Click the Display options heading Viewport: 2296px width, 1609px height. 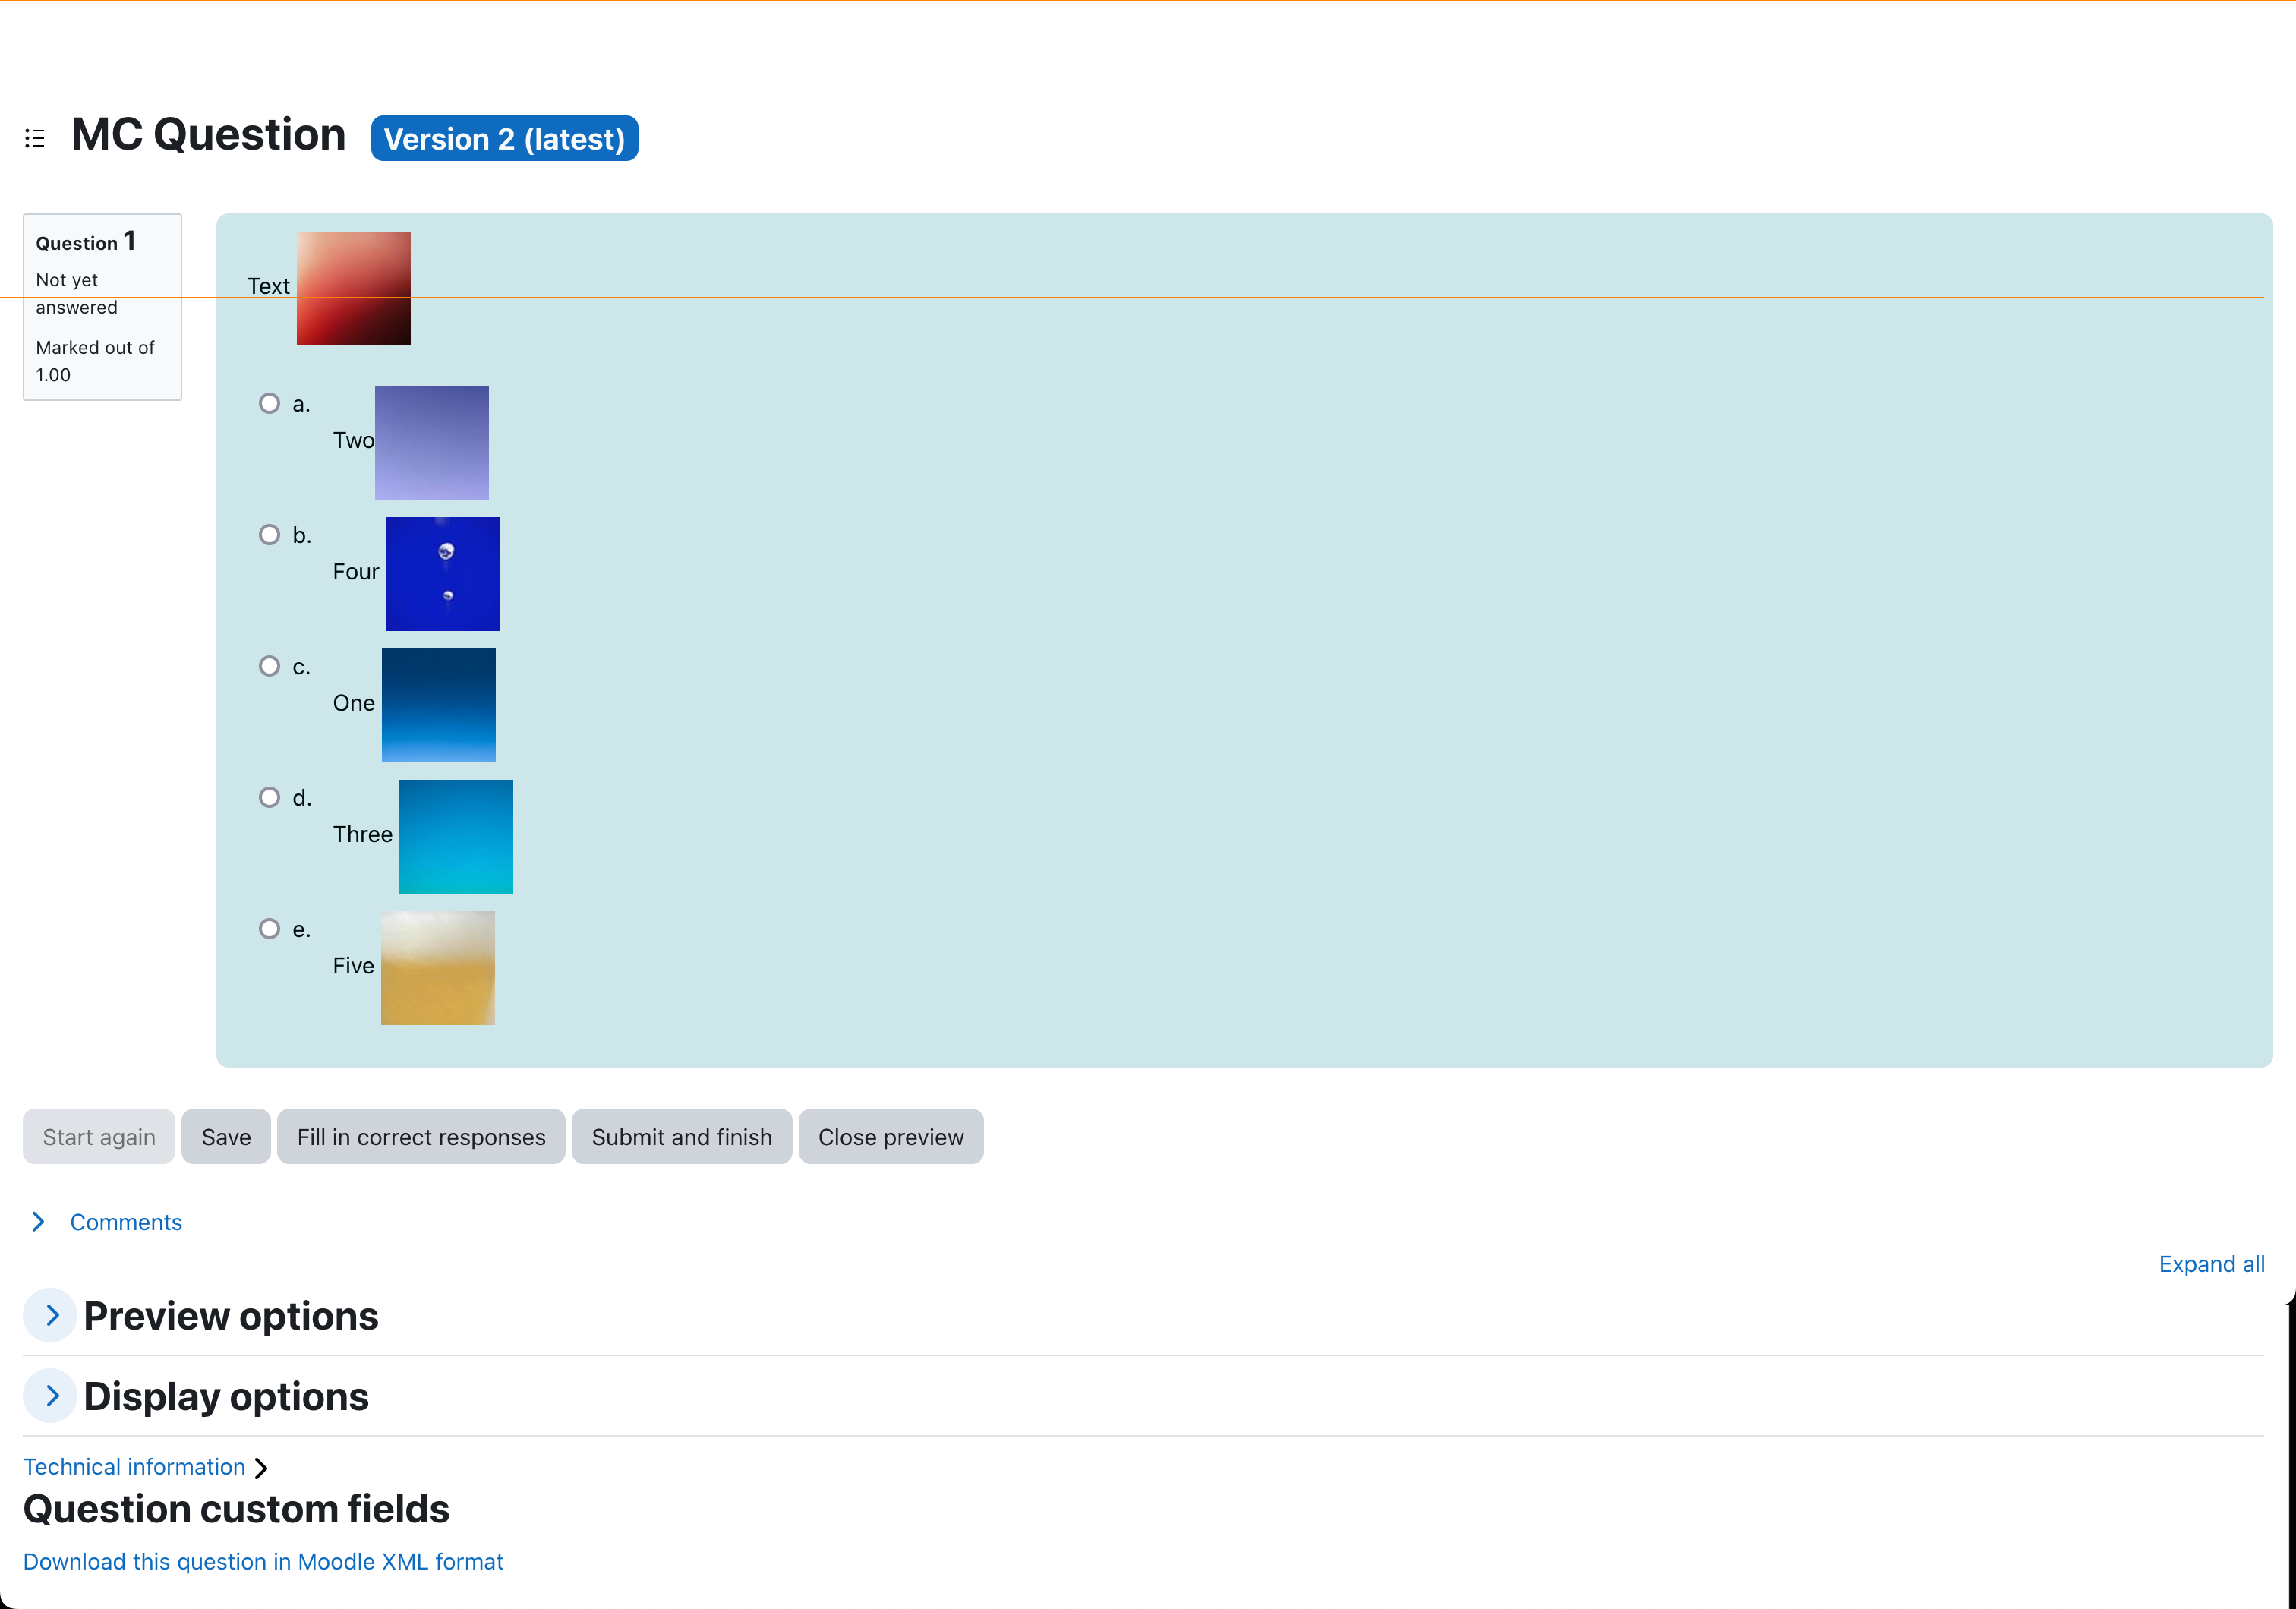click(x=226, y=1396)
